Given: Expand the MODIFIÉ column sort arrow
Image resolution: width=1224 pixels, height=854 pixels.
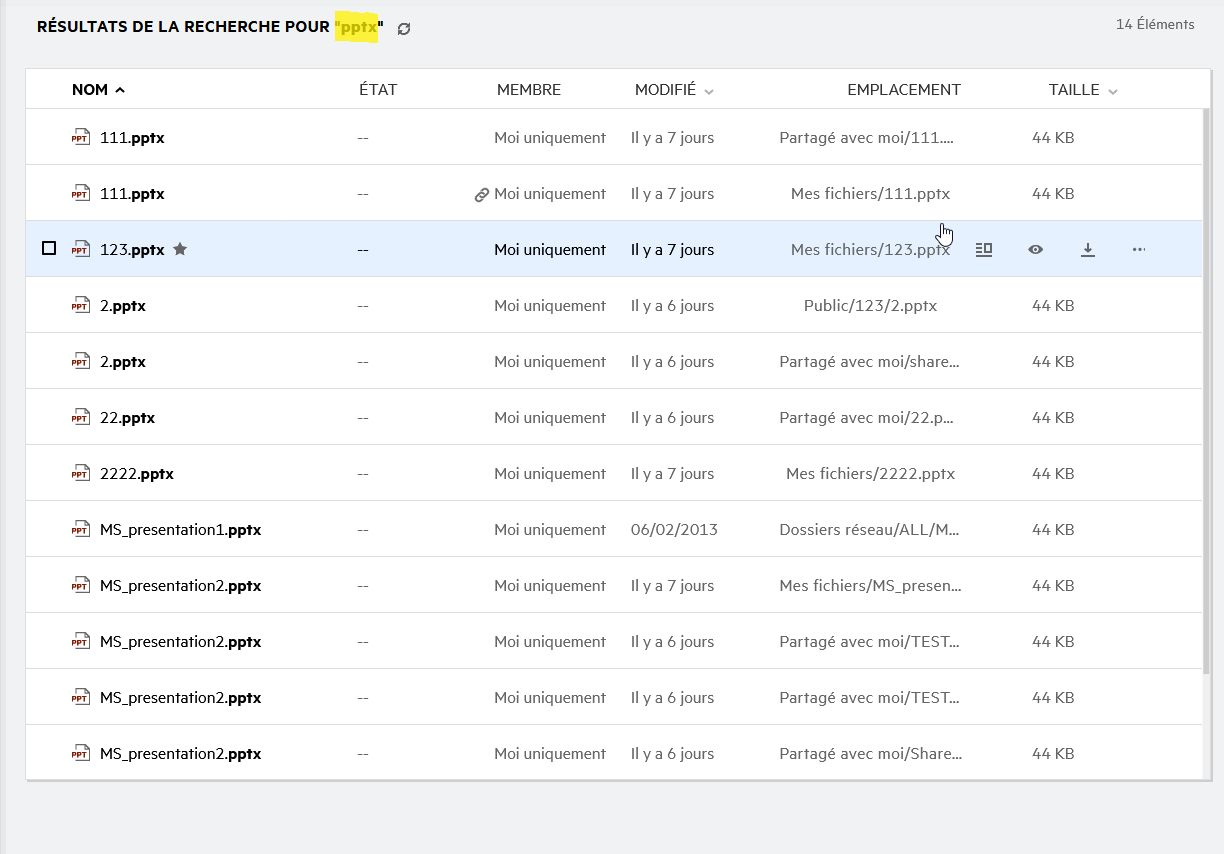Looking at the screenshot, I should (709, 91).
